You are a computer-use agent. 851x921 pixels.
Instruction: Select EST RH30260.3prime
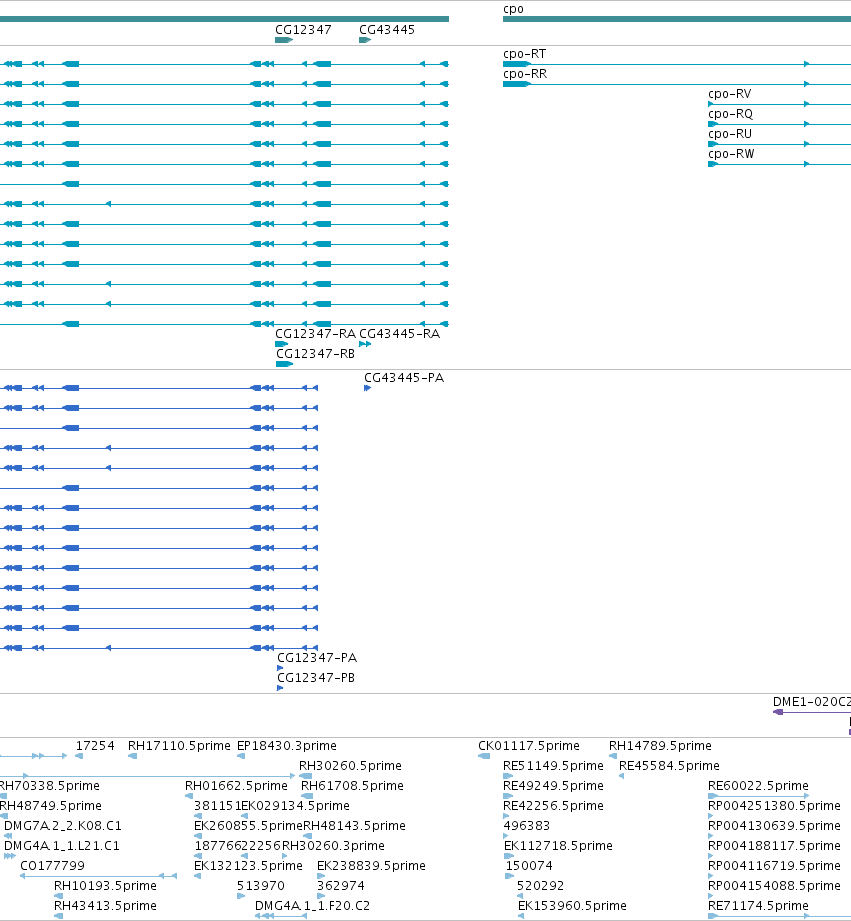[x=333, y=846]
